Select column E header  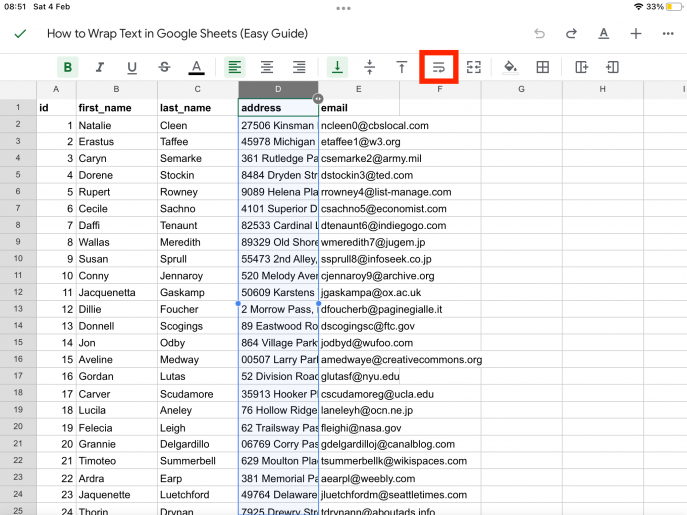click(359, 89)
